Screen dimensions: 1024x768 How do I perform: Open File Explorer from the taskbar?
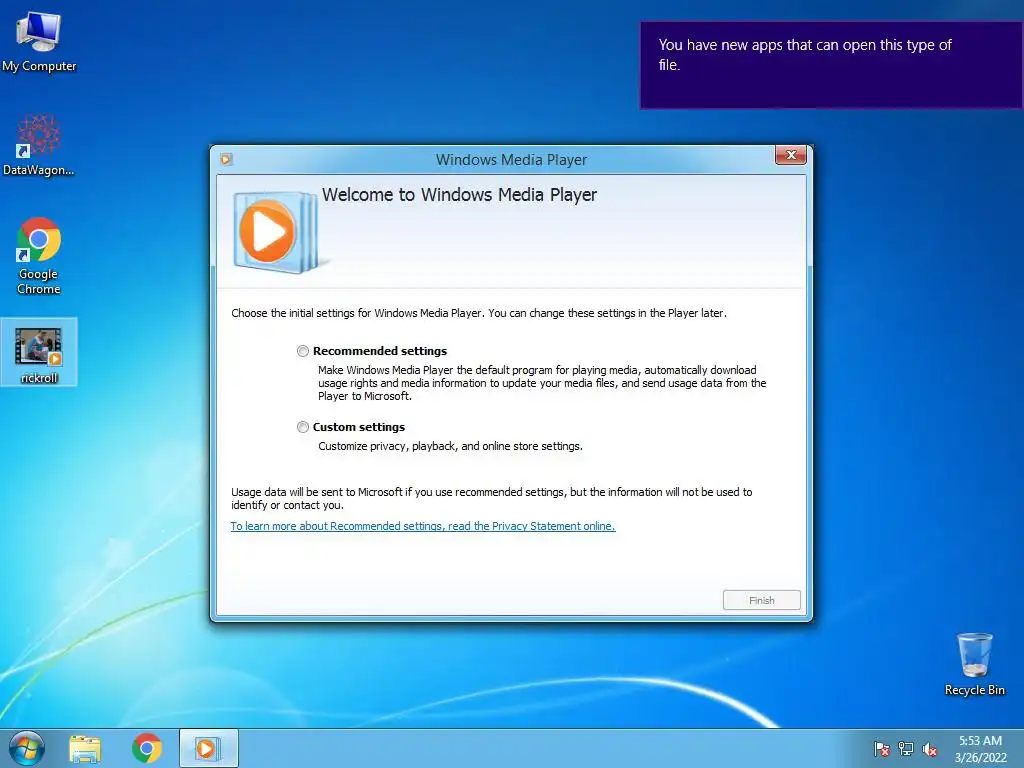pos(85,748)
